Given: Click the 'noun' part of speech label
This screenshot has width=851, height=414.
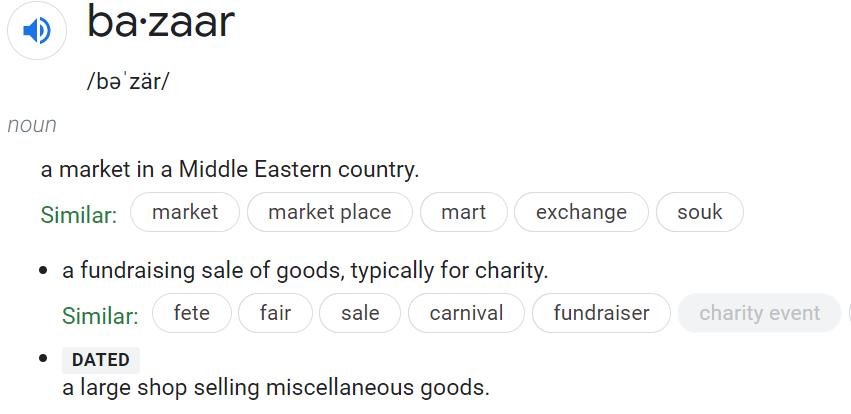Looking at the screenshot, I should click(x=32, y=125).
